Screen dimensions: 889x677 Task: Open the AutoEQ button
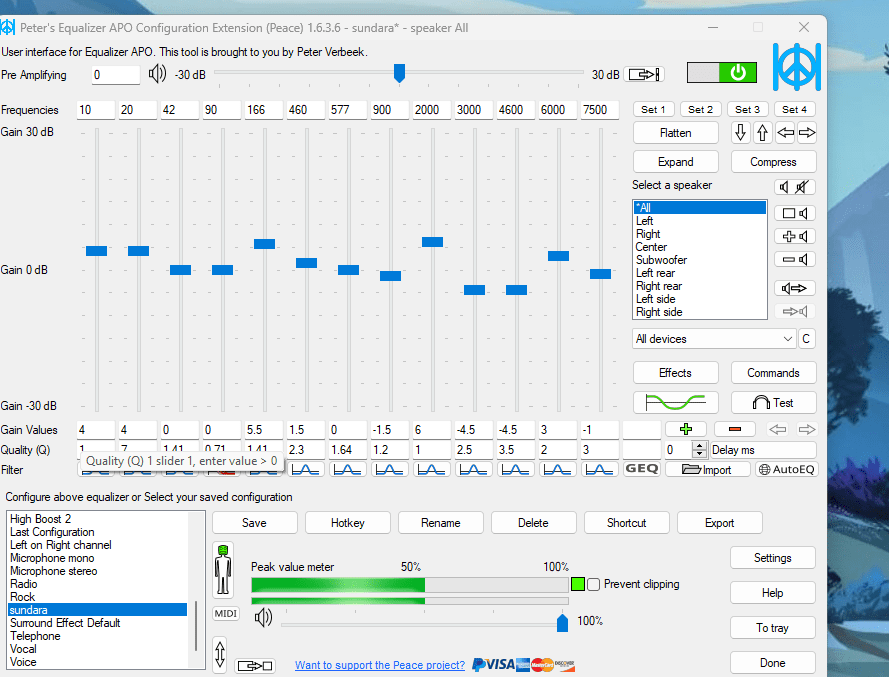786,469
